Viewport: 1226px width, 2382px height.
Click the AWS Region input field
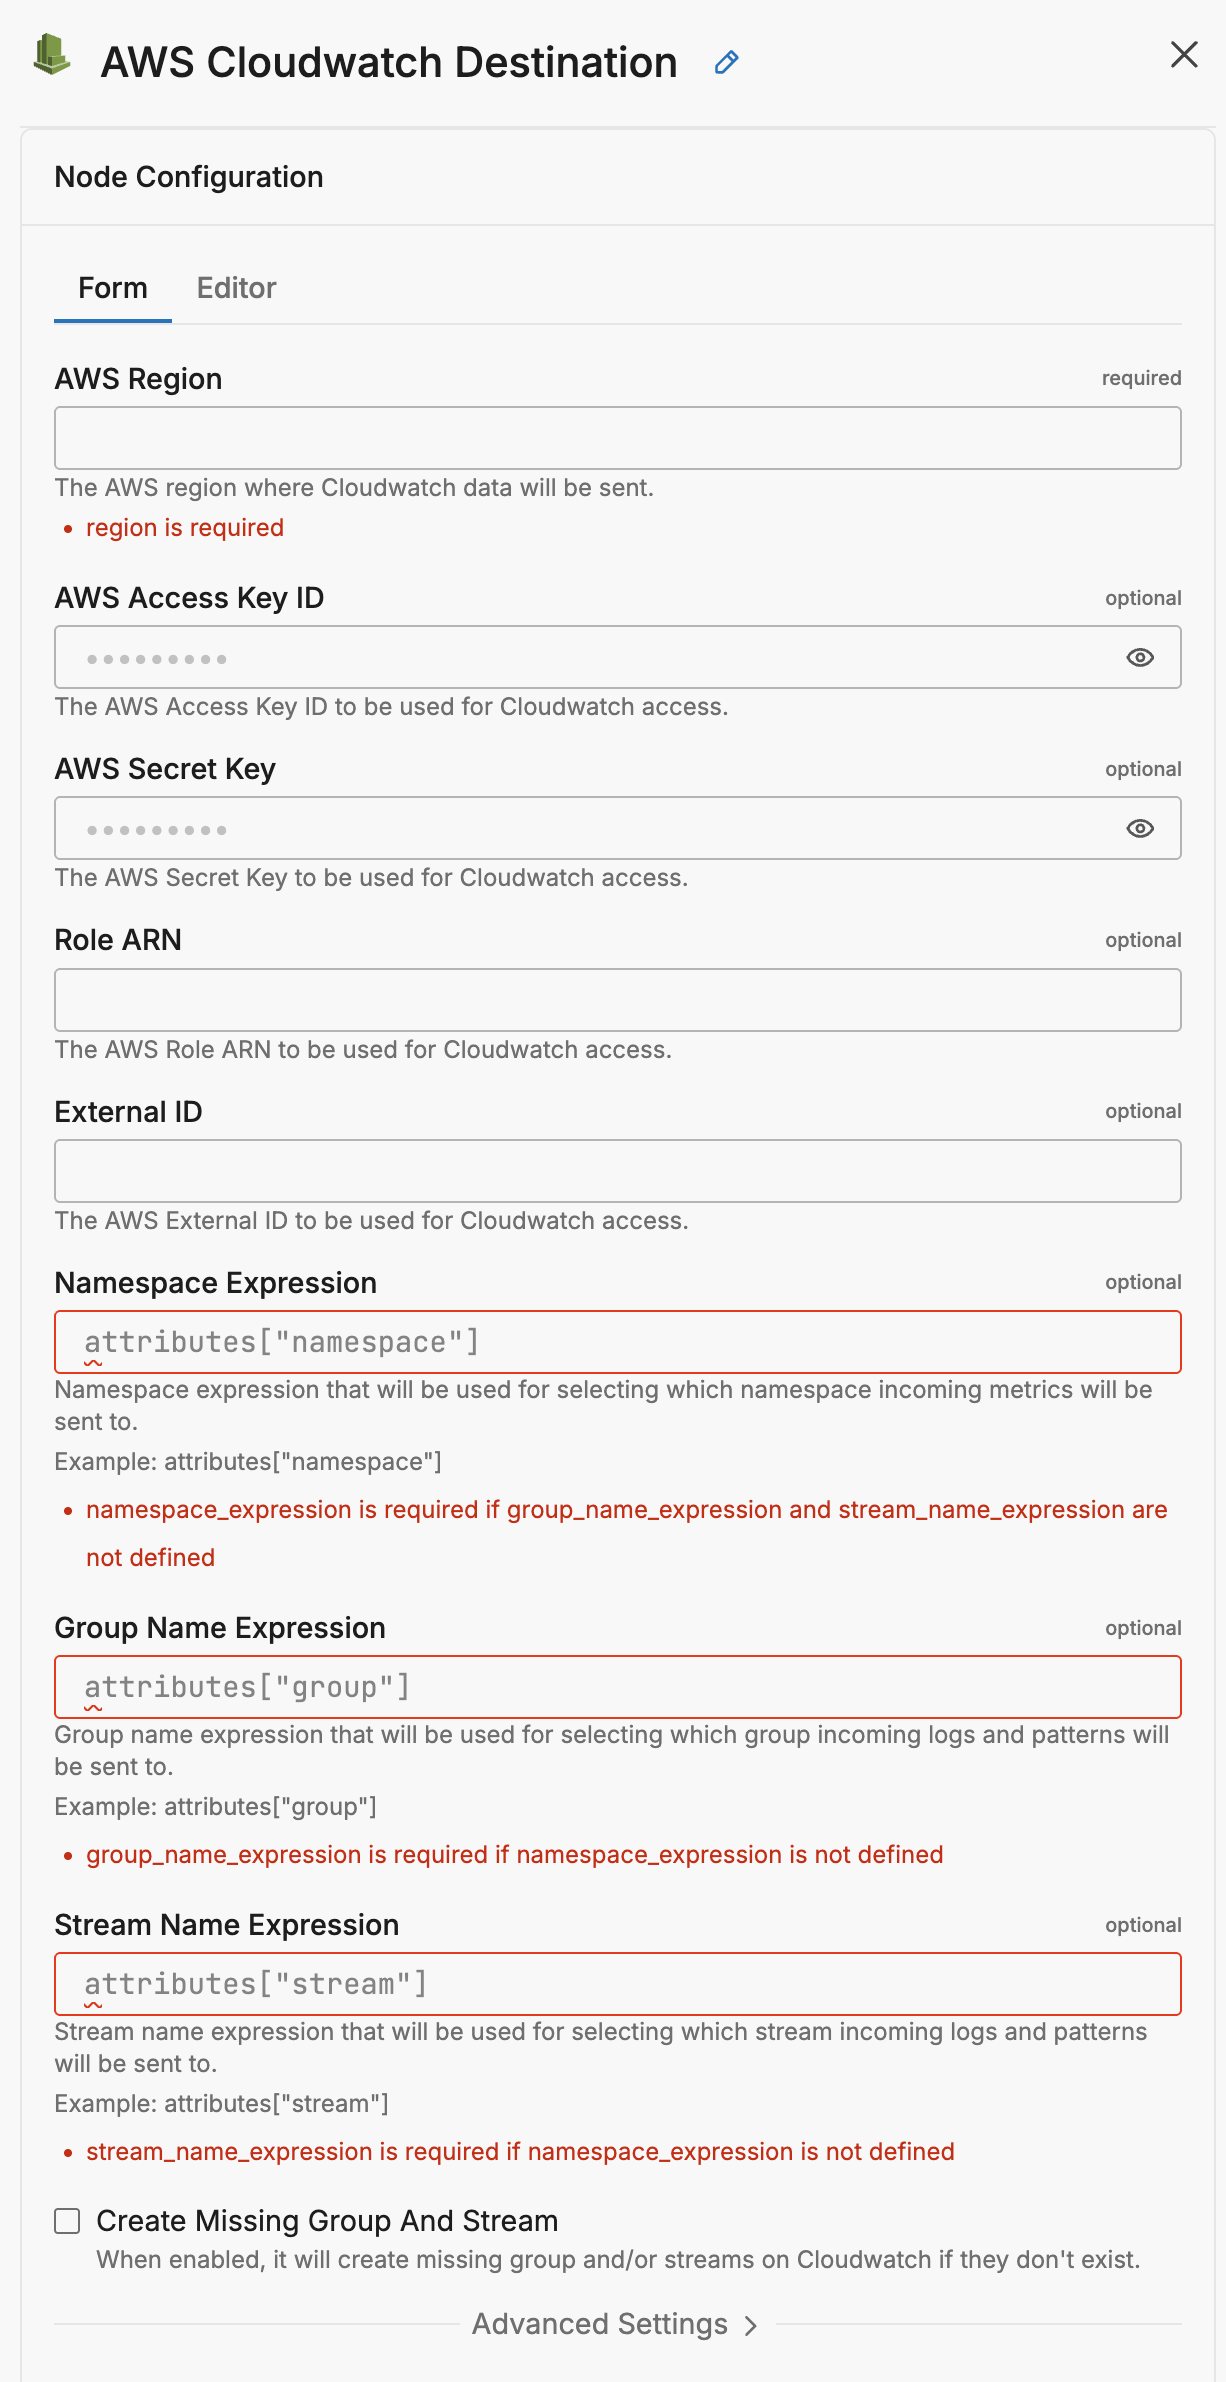[x=617, y=438]
